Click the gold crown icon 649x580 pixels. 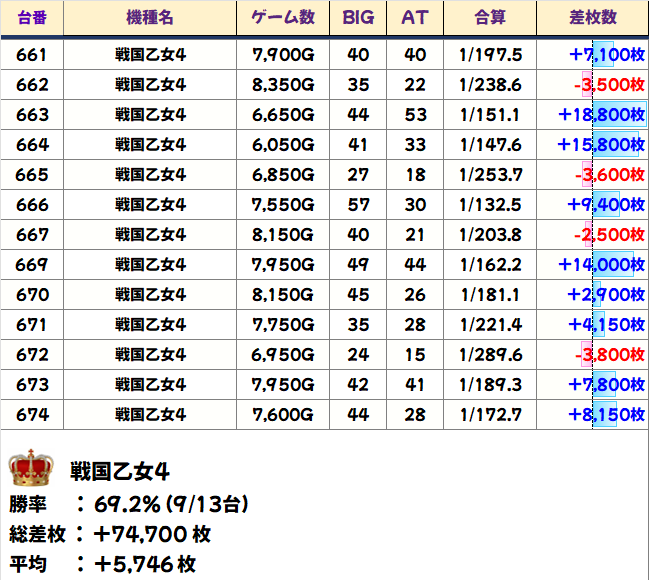tap(30, 468)
